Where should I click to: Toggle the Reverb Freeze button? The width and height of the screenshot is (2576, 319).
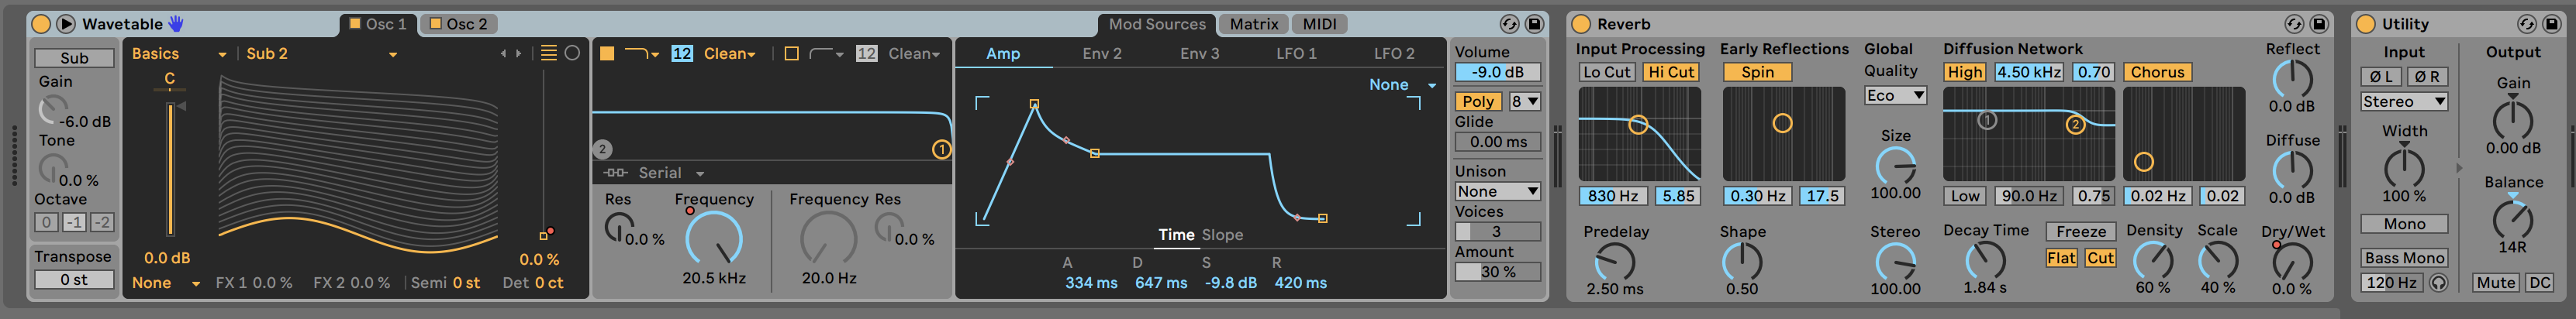pos(2080,231)
